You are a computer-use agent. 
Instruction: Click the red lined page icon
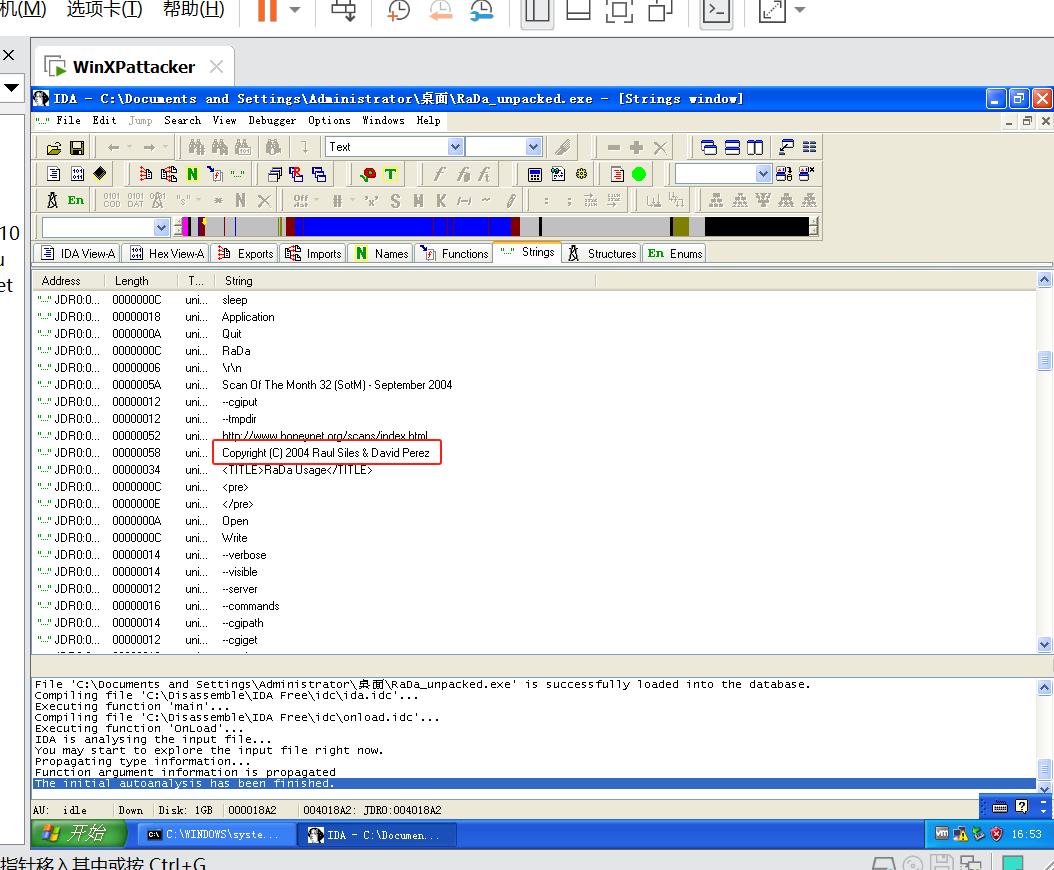tap(617, 175)
